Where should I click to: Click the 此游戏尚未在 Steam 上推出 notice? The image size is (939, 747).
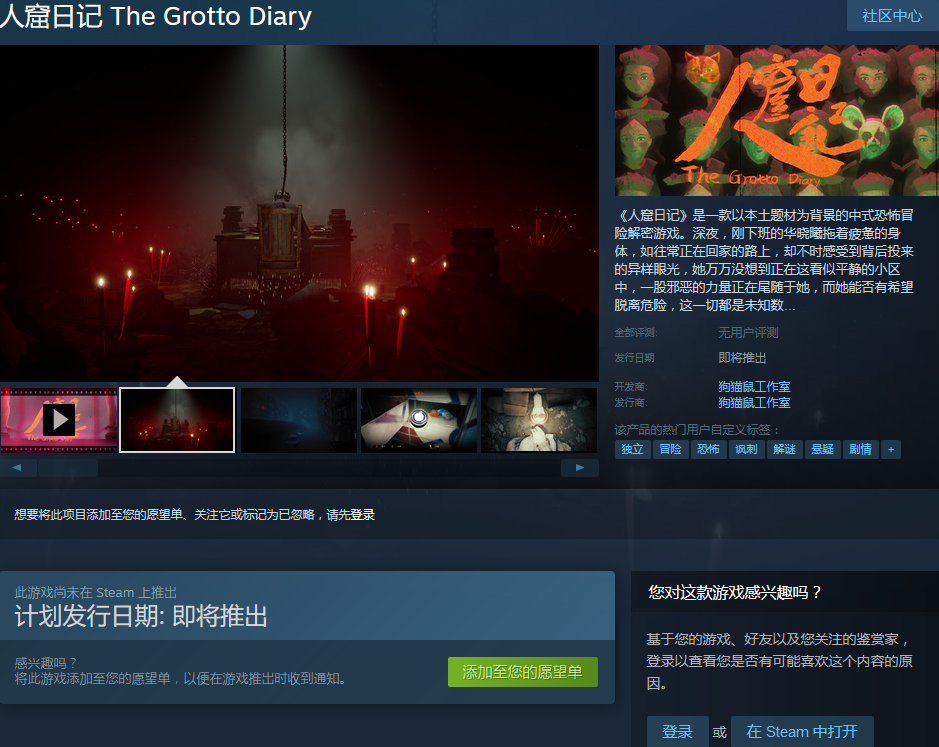click(x=96, y=592)
